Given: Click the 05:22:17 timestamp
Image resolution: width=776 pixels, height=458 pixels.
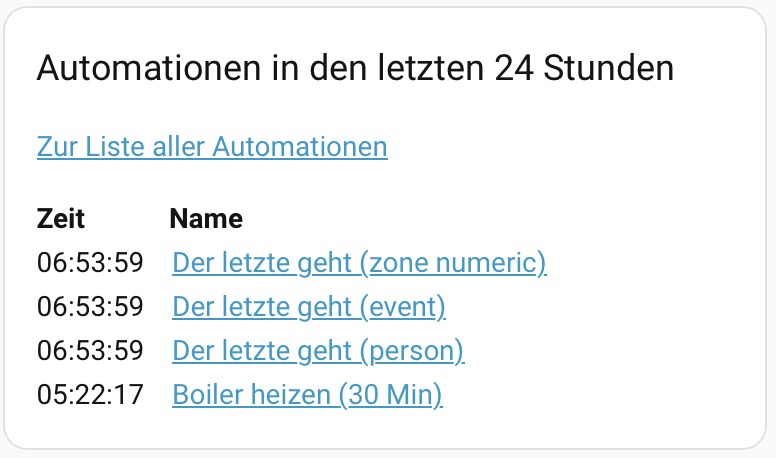Looking at the screenshot, I should [90, 395].
